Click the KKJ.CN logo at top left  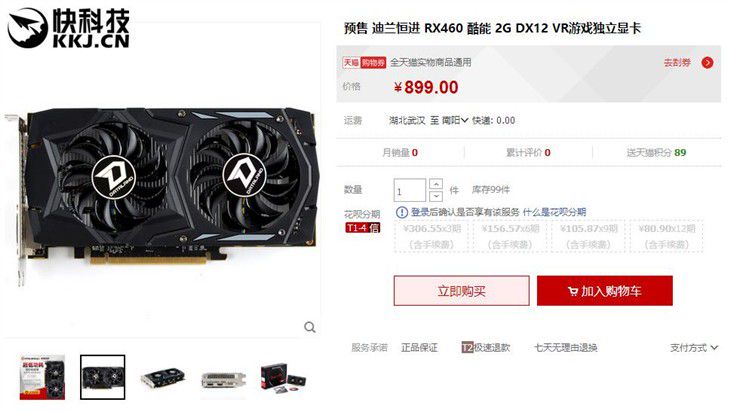(68, 28)
